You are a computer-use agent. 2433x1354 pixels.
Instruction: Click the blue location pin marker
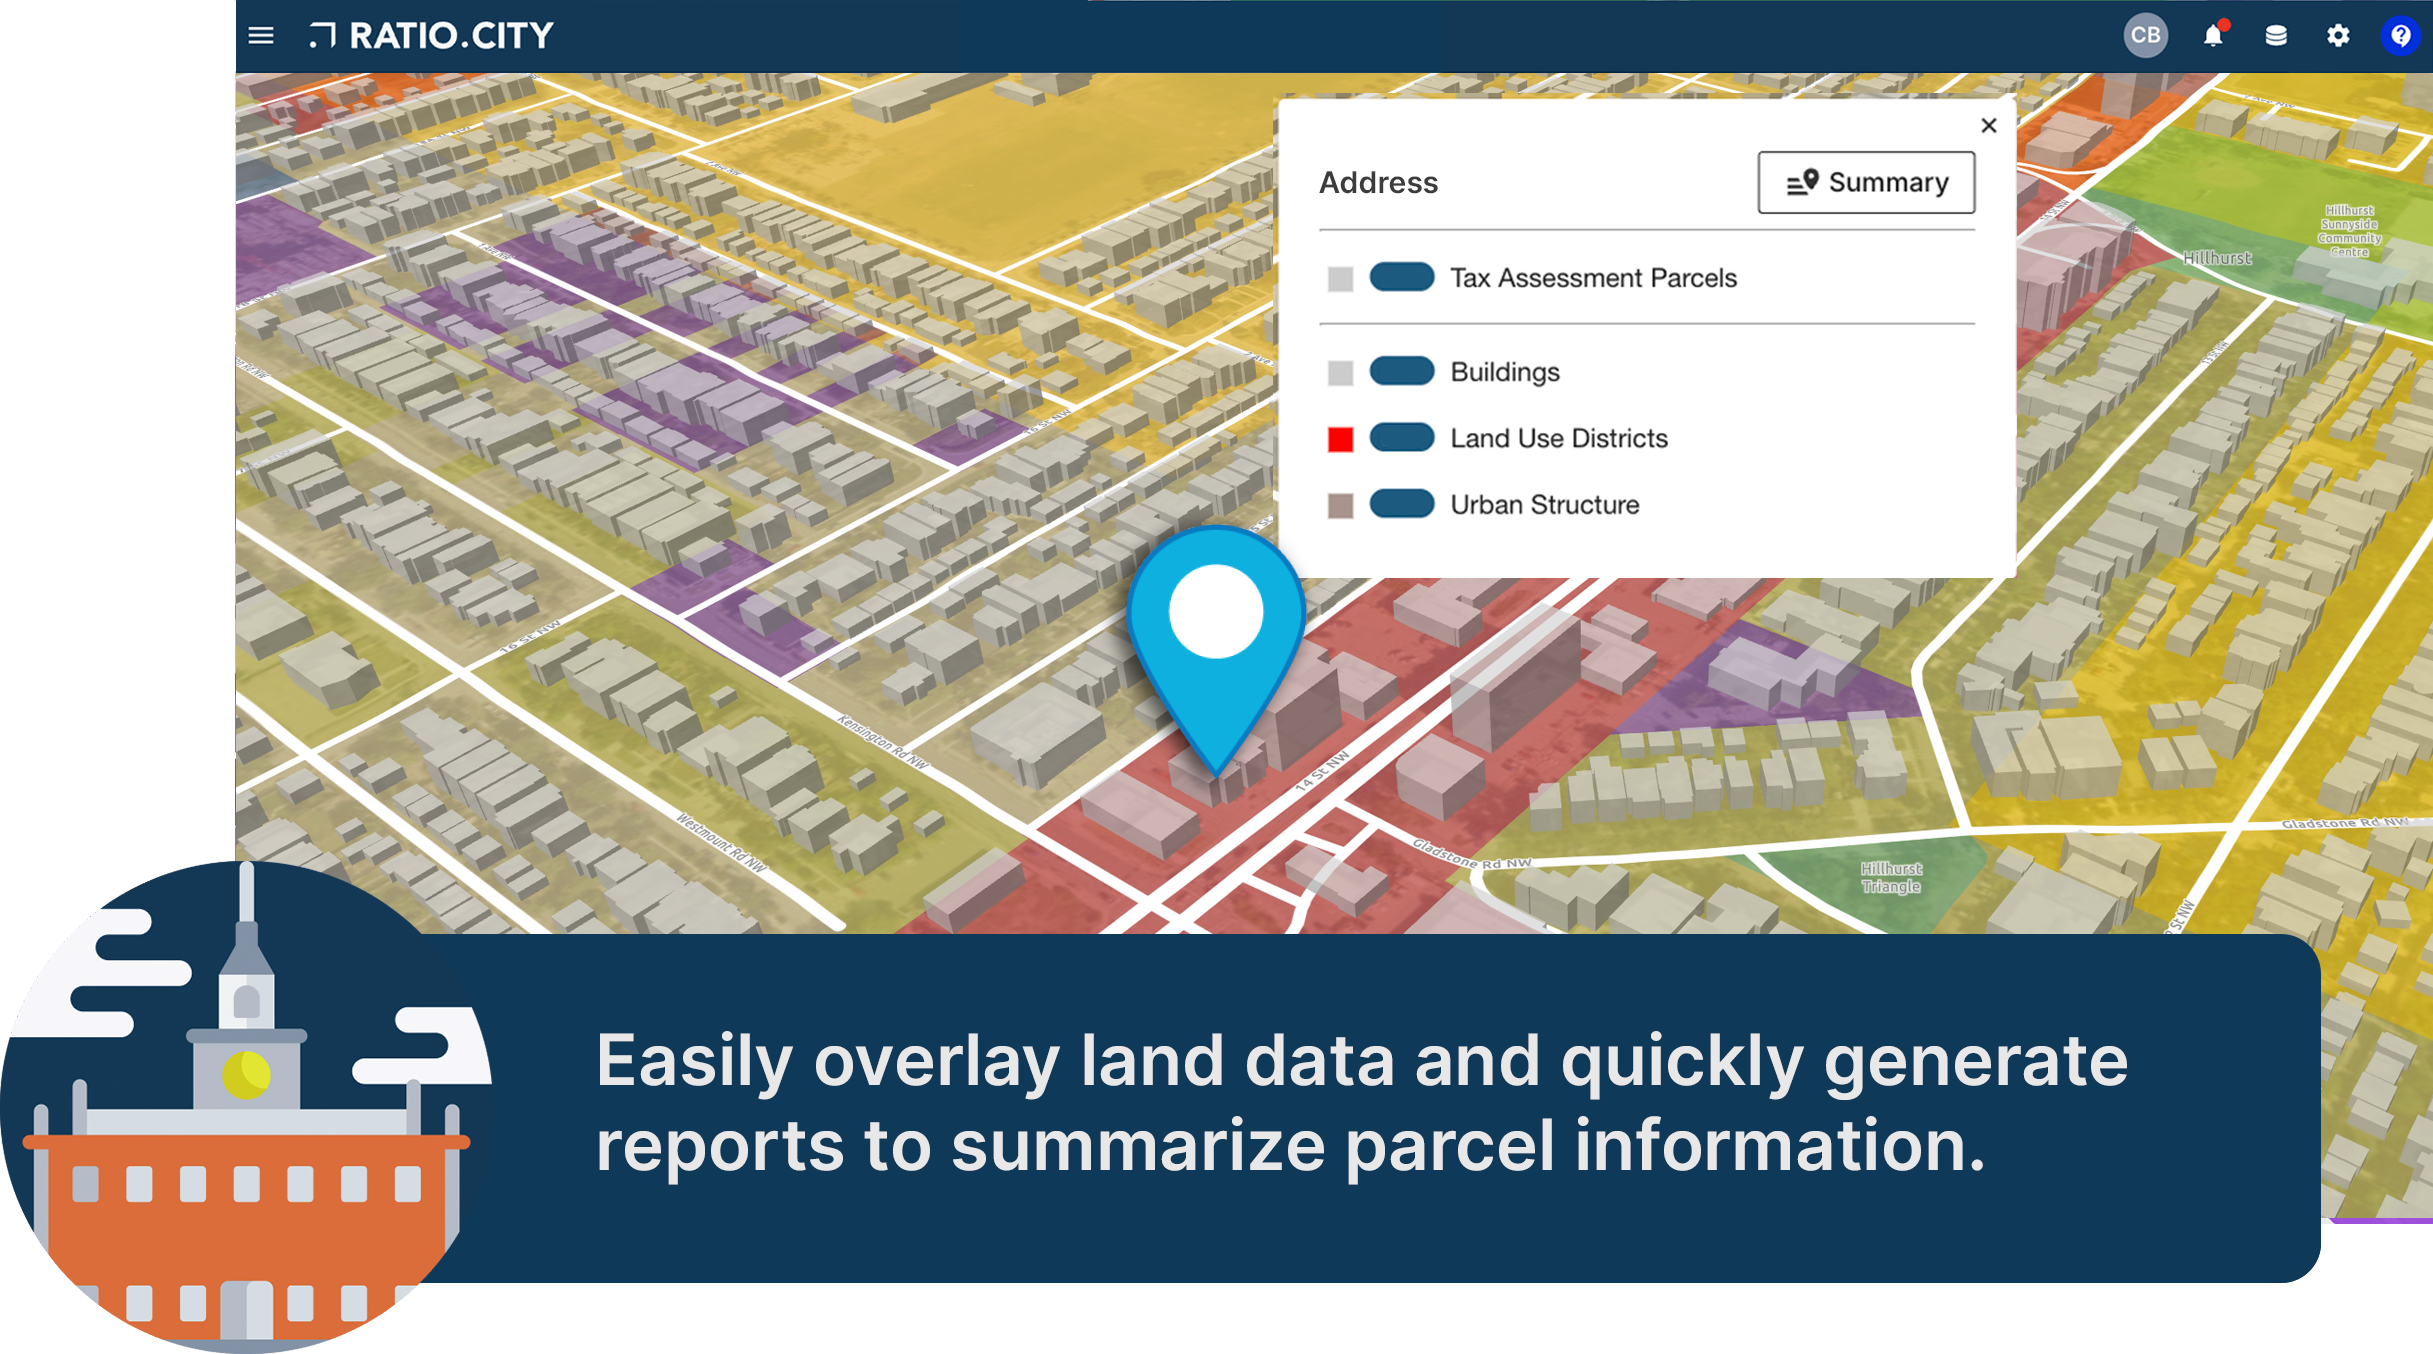click(1216, 650)
